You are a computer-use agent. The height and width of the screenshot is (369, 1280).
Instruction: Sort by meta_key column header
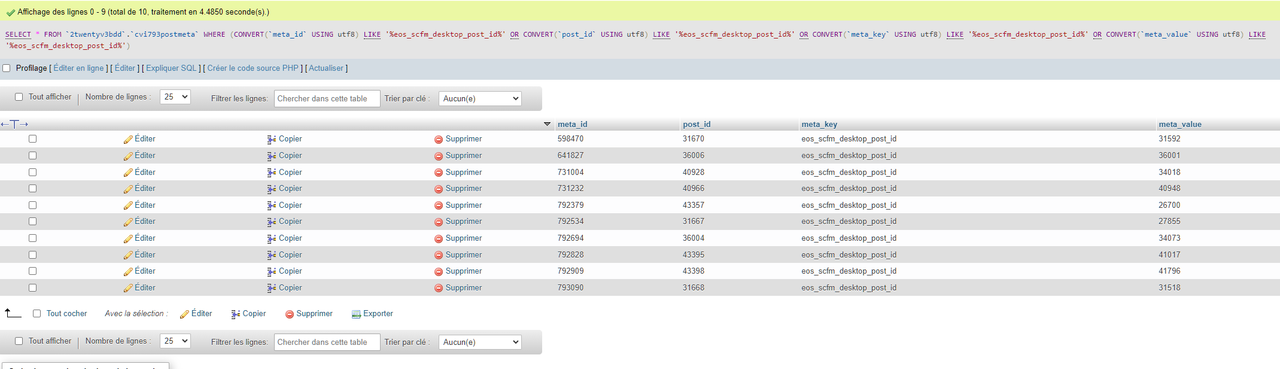pyautogui.click(x=819, y=124)
